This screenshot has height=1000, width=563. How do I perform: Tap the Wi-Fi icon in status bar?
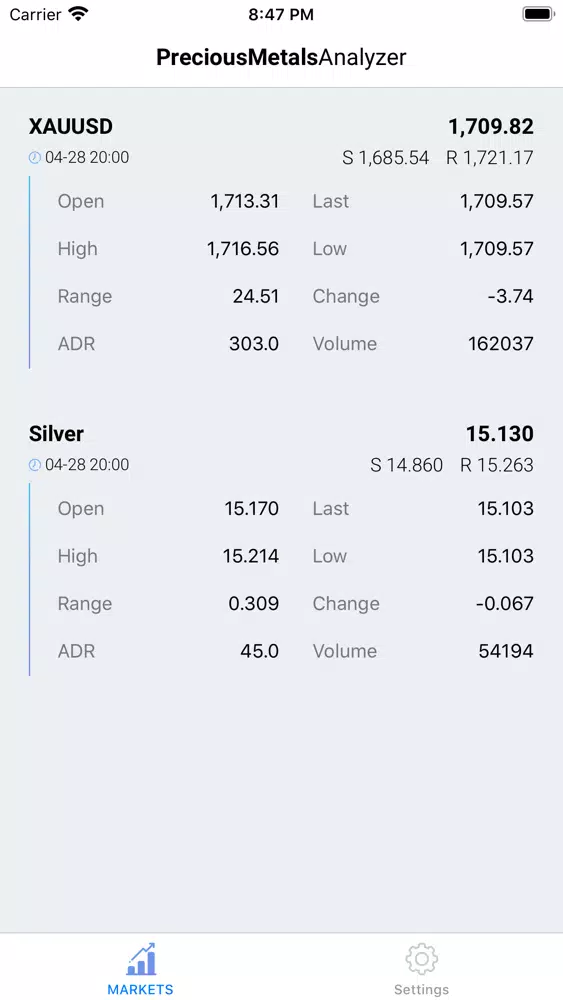tap(79, 14)
